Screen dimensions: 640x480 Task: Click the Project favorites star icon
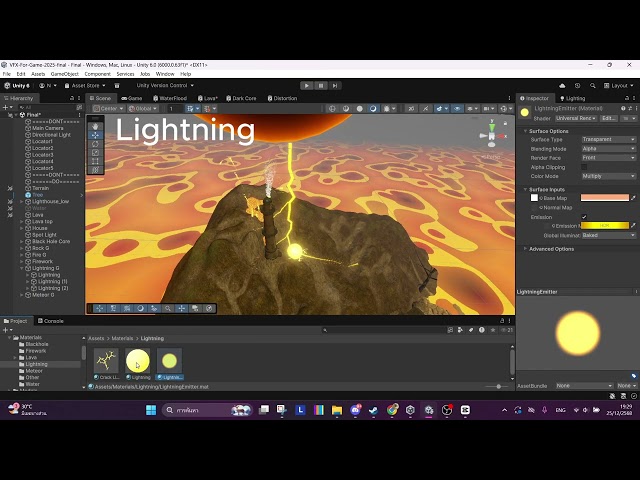pyautogui.click(x=493, y=330)
